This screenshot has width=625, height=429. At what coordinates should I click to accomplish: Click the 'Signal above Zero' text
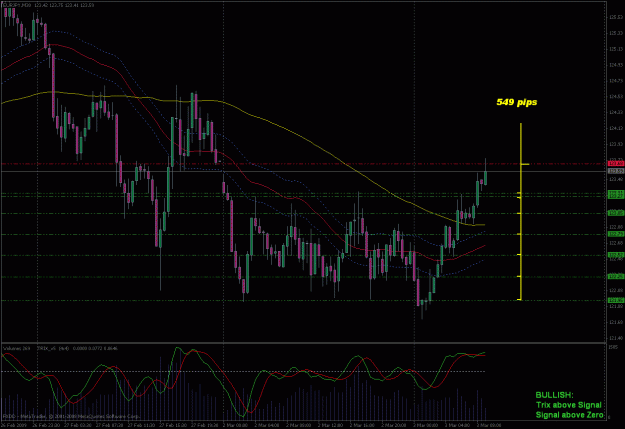[x=569, y=415]
